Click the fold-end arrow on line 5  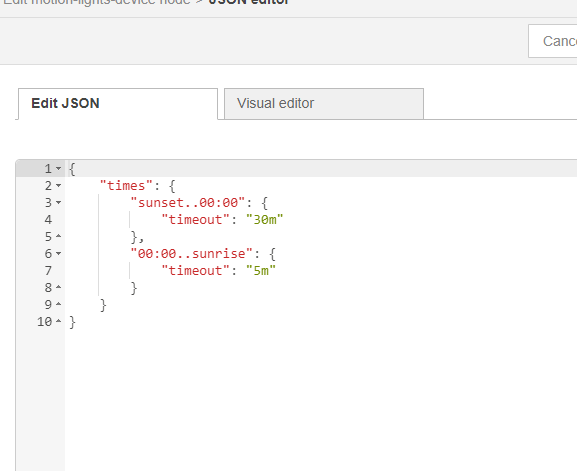click(59, 236)
